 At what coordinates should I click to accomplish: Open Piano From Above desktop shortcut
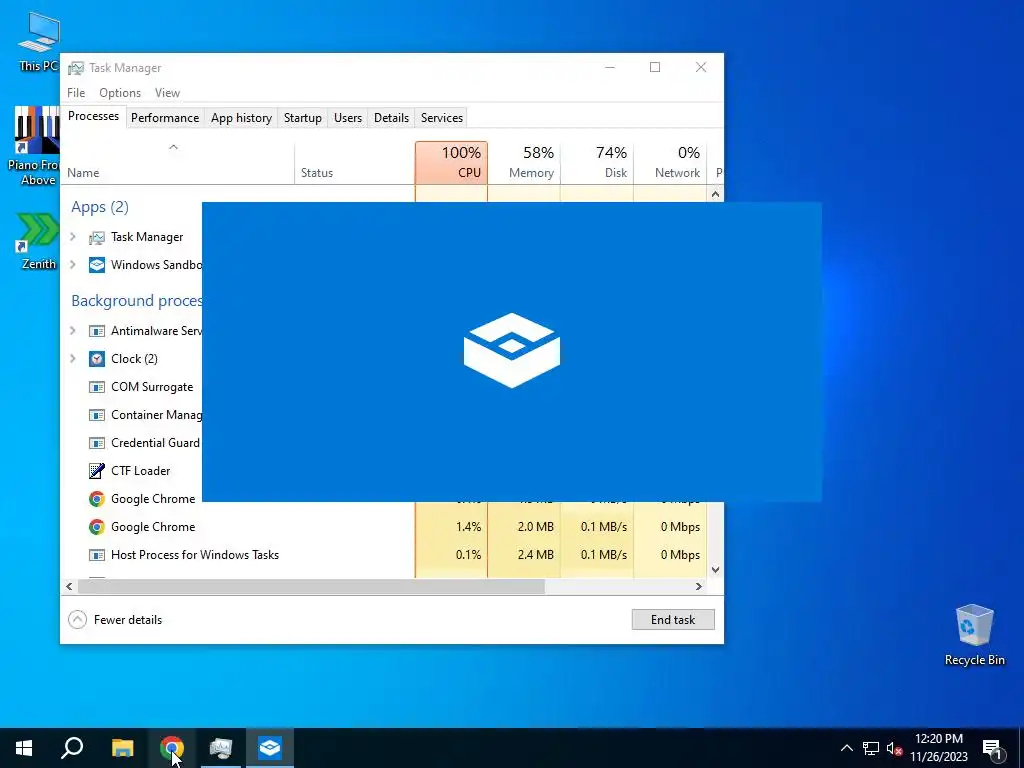coord(37,145)
